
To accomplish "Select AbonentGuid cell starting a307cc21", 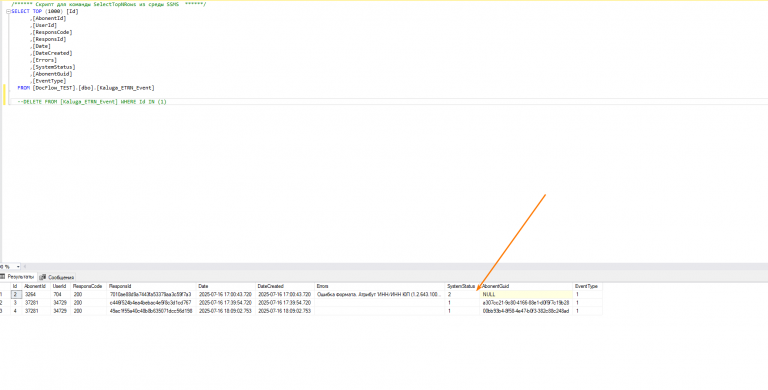I will pyautogui.click(x=526, y=303).
